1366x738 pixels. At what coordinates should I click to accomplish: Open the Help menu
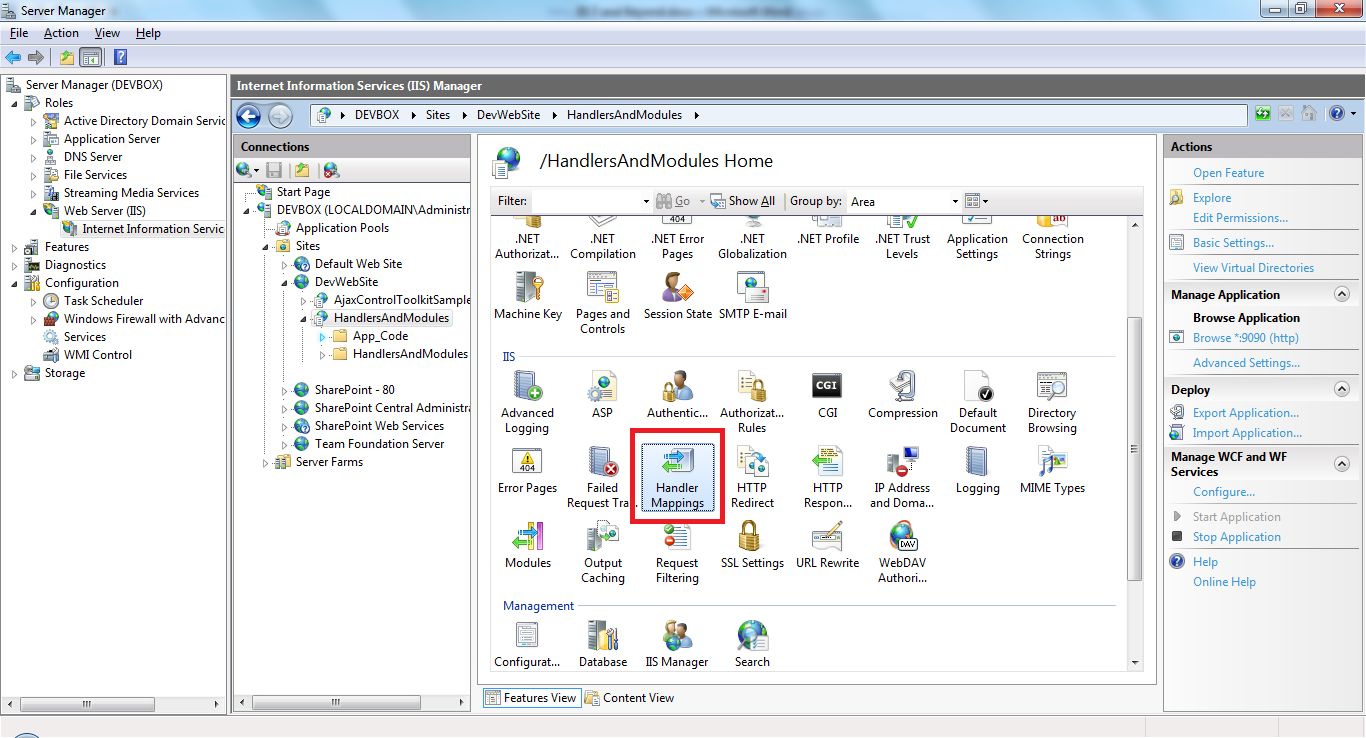click(x=148, y=33)
